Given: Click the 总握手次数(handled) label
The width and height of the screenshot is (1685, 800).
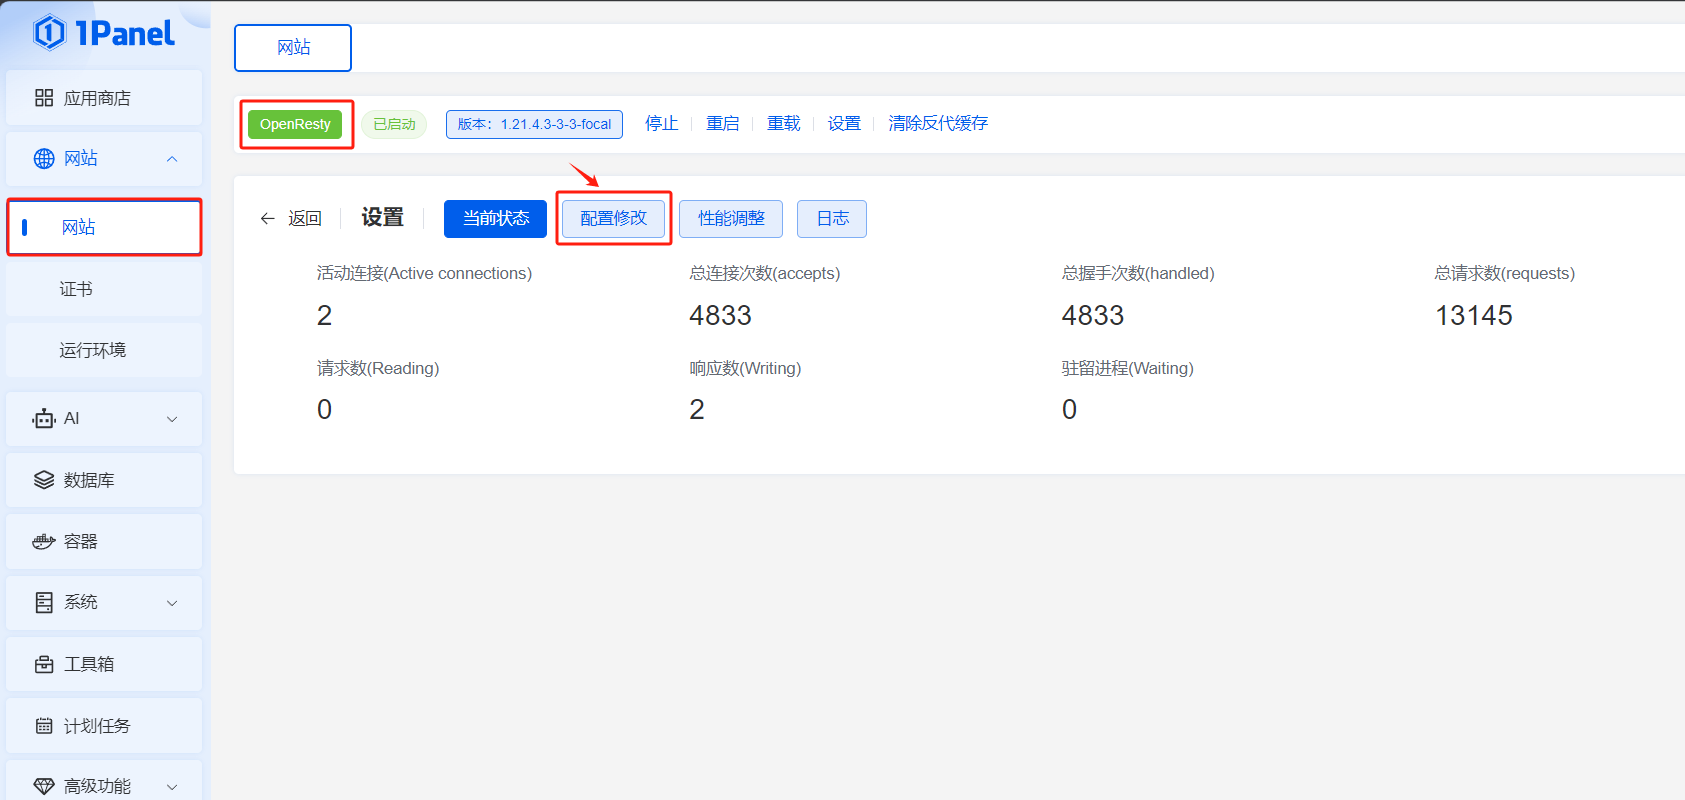Looking at the screenshot, I should point(1138,274).
